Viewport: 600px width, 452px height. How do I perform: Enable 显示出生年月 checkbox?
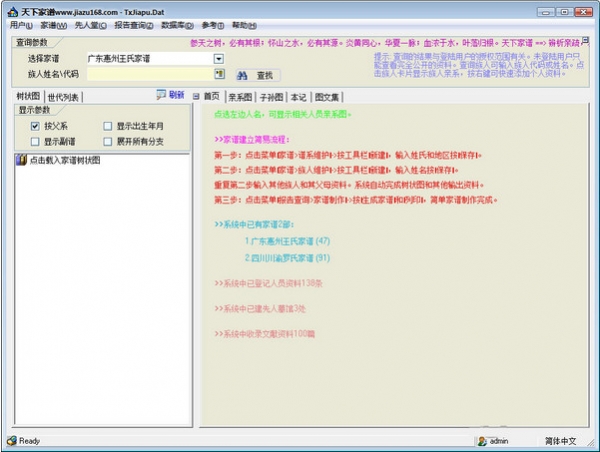[107, 127]
